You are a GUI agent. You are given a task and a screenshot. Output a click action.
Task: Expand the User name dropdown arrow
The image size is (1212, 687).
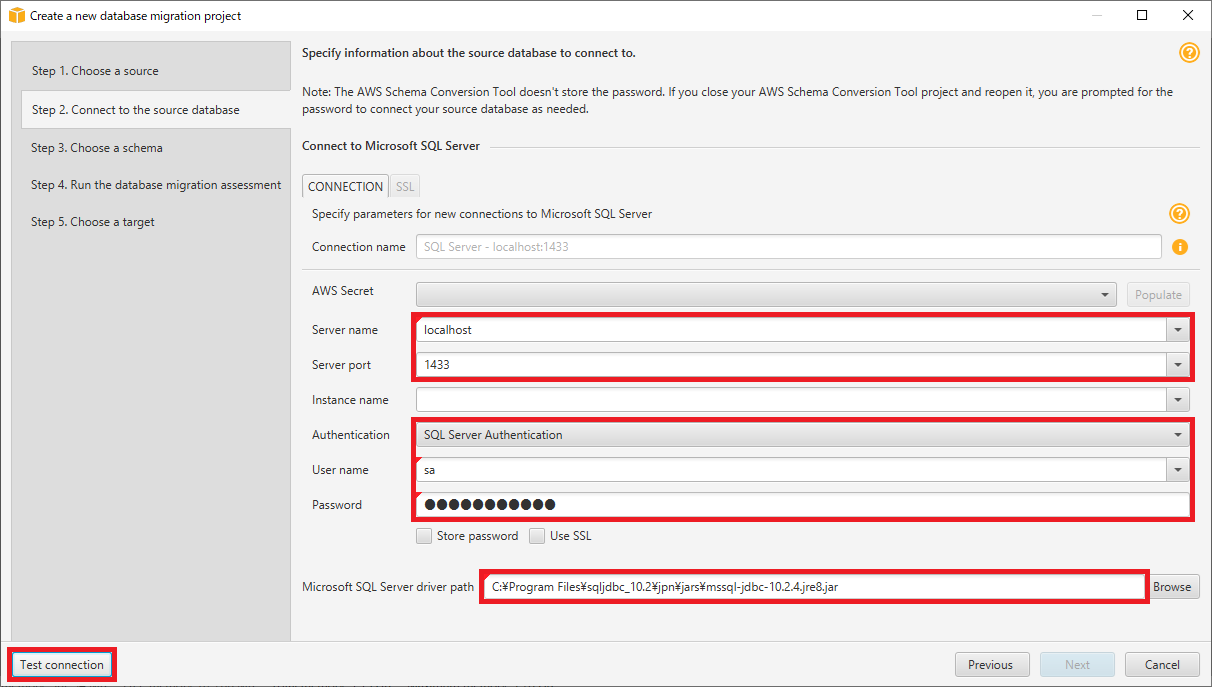tap(1178, 470)
